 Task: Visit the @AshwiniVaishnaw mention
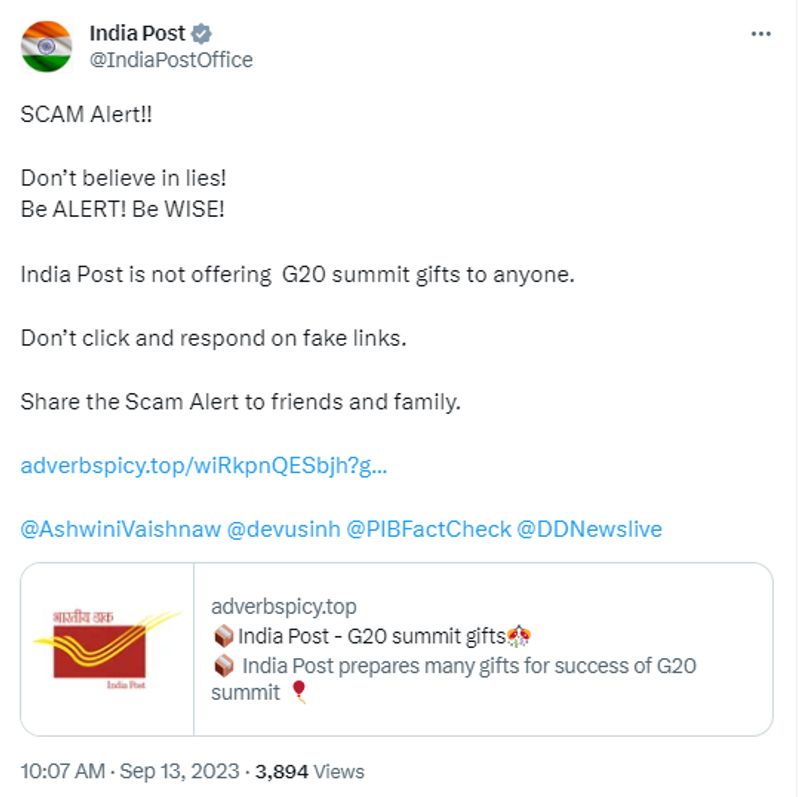[x=120, y=529]
